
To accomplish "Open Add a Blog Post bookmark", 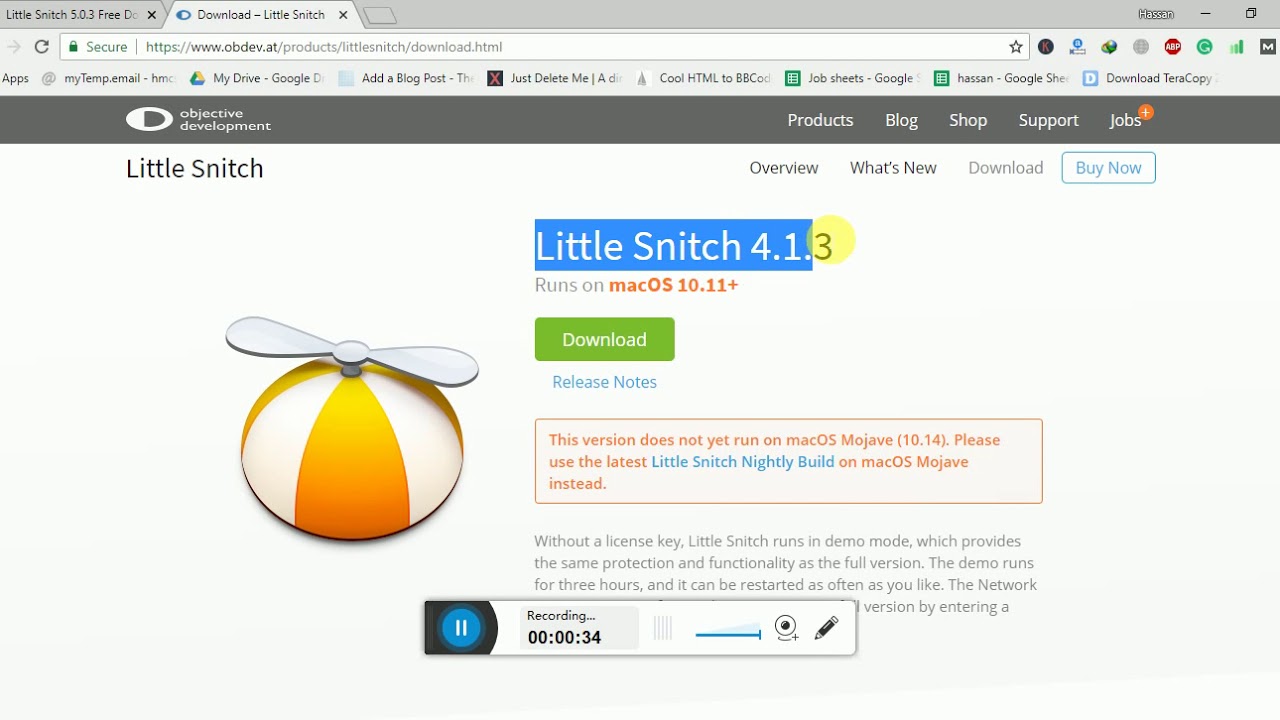I will (407, 78).
